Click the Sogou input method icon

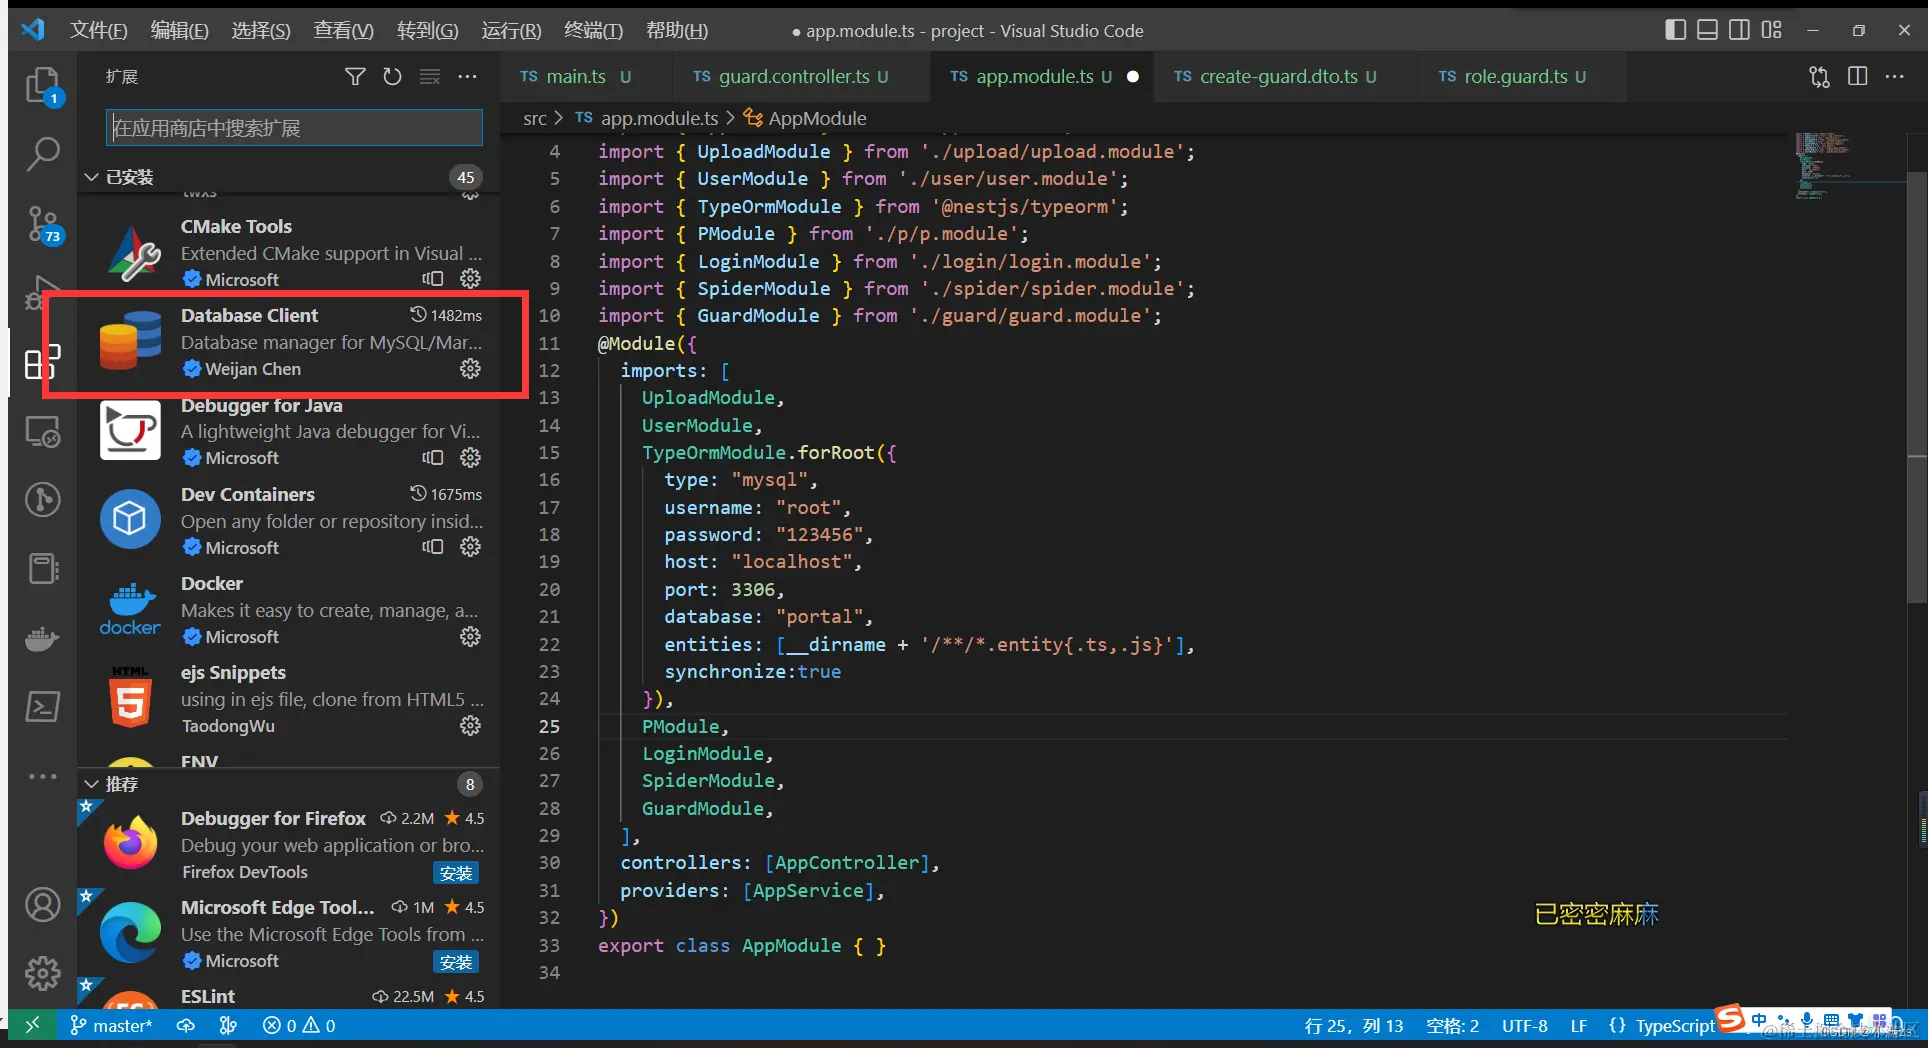[x=1731, y=1019]
